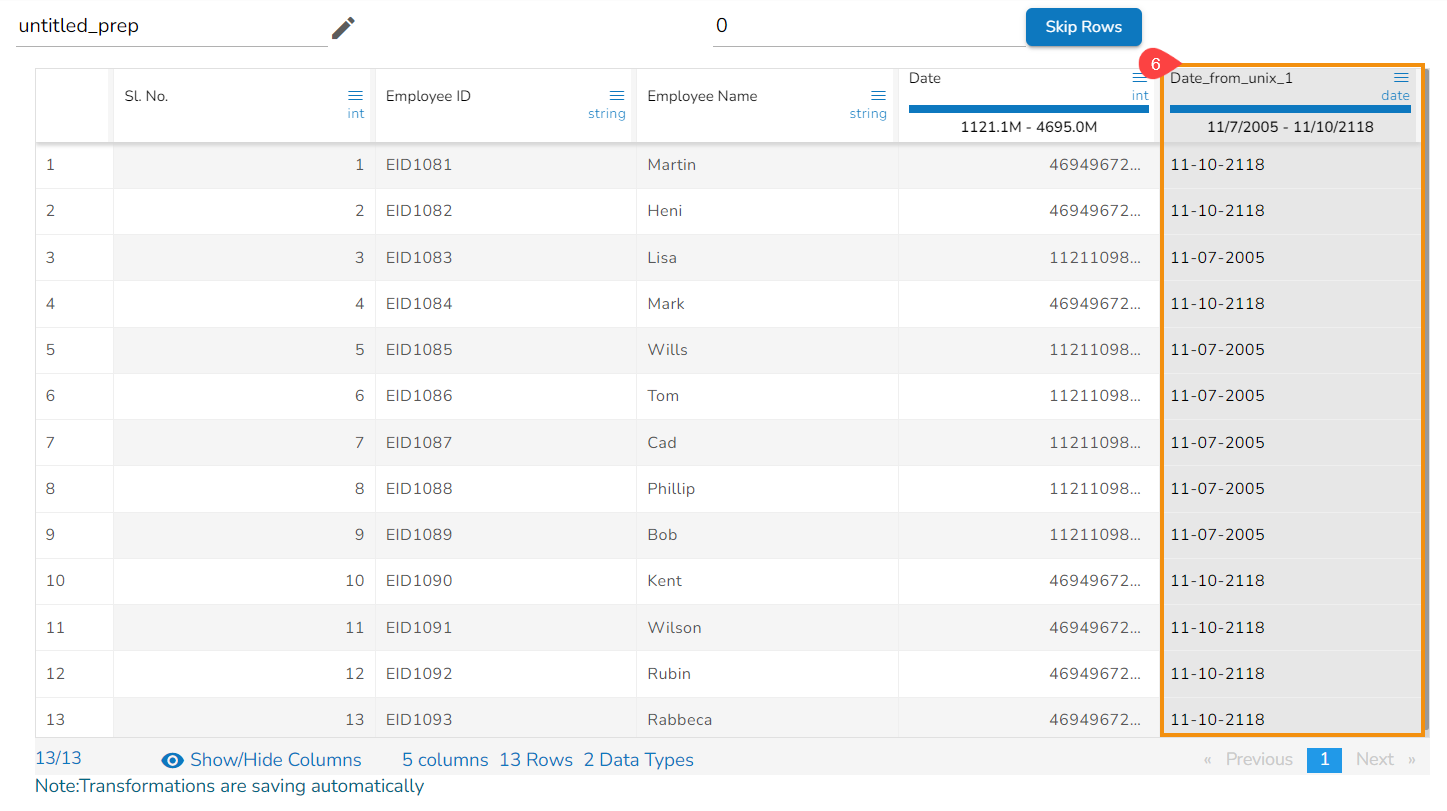Click the date type label under Date_from_unix_1
The width and height of the screenshot is (1447, 811).
1395,96
